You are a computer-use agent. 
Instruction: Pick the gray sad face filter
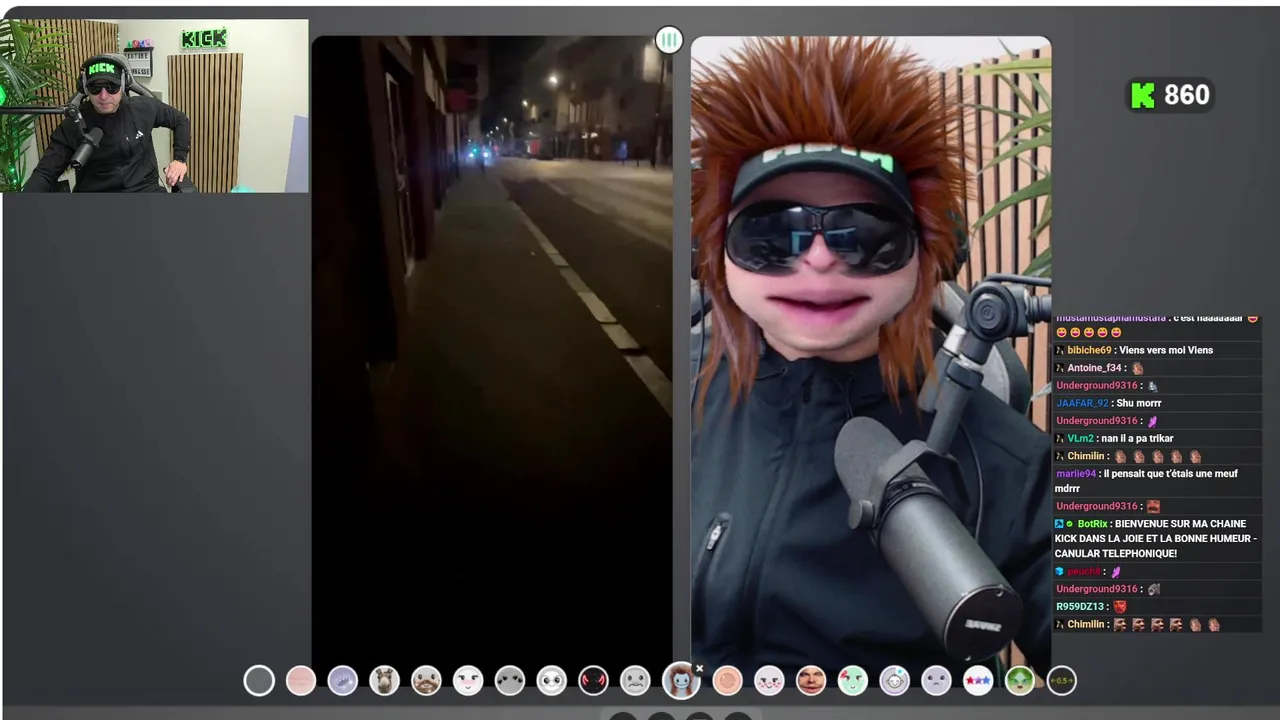(x=636, y=681)
